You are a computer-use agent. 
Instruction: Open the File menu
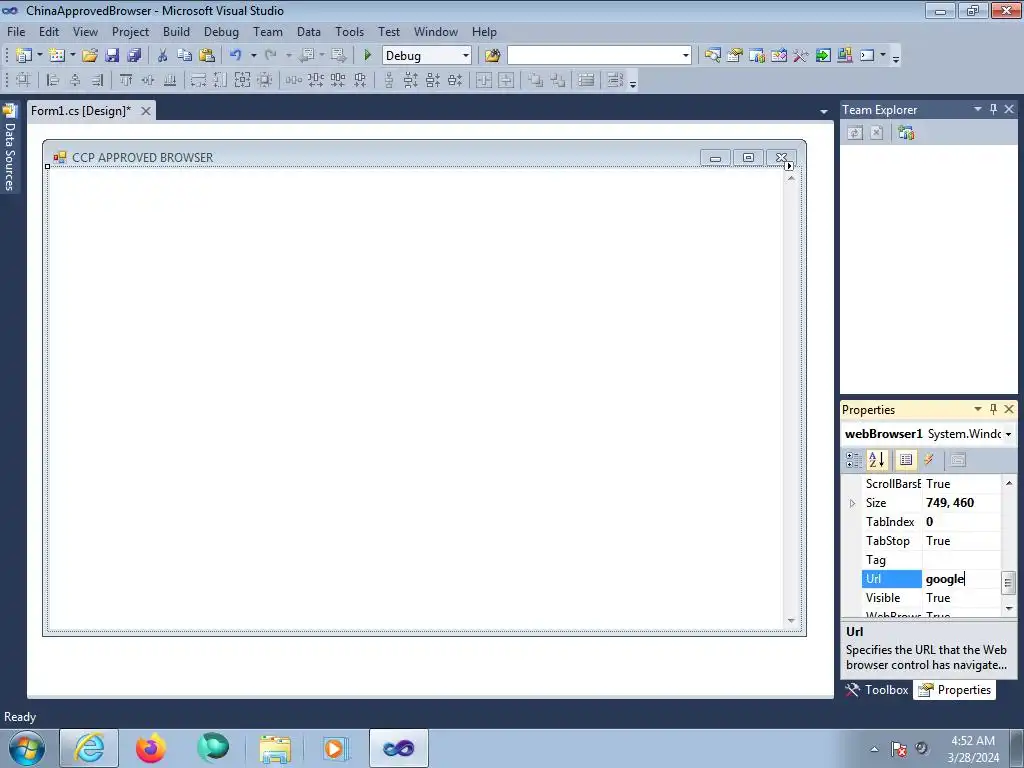coord(16,31)
